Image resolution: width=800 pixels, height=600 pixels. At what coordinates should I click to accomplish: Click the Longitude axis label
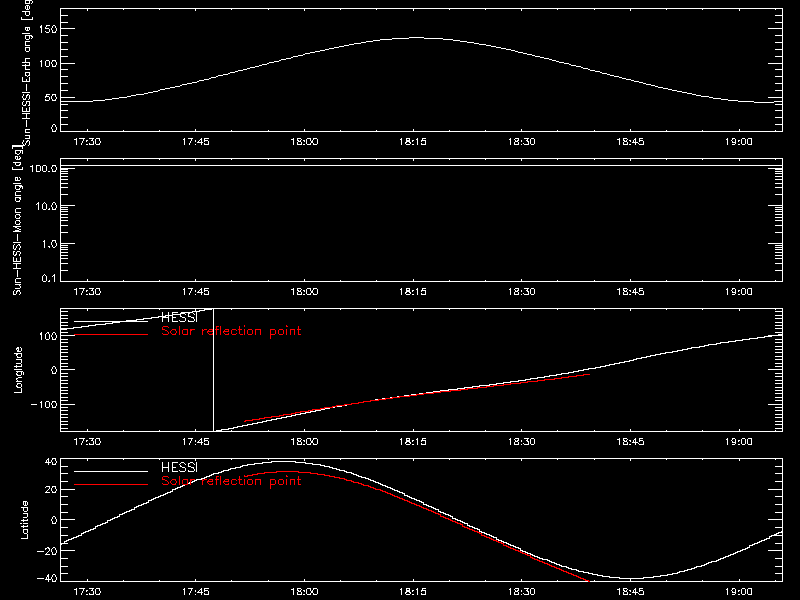pos(18,370)
